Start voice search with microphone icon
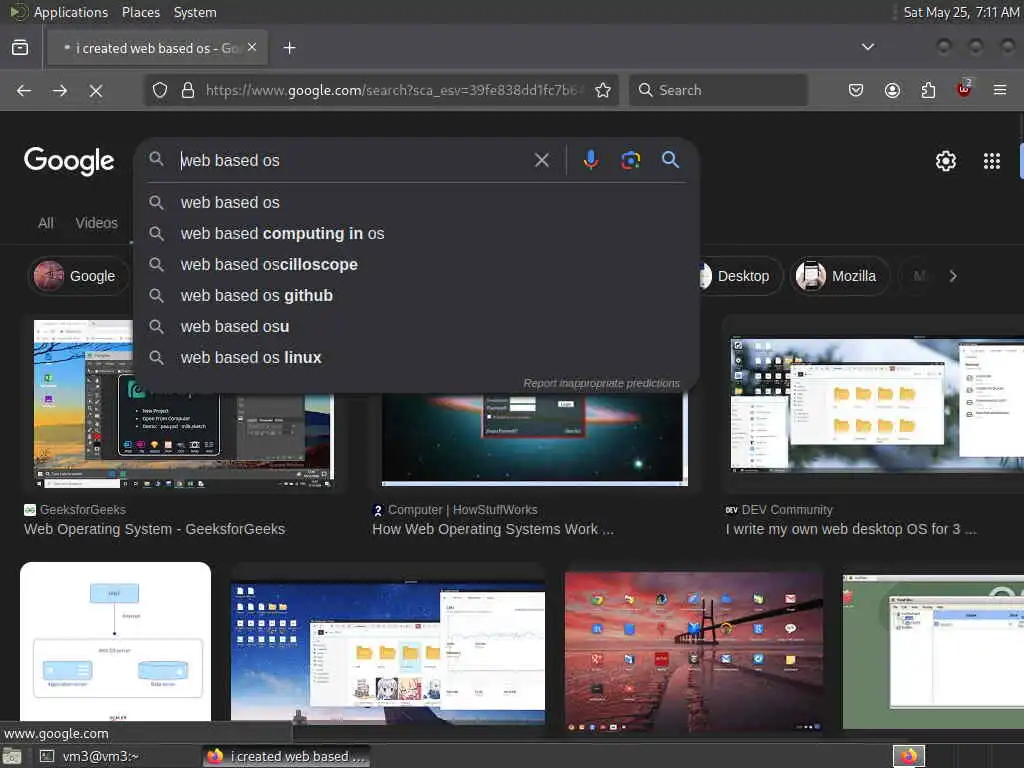This screenshot has height=768, width=1024. [x=590, y=160]
